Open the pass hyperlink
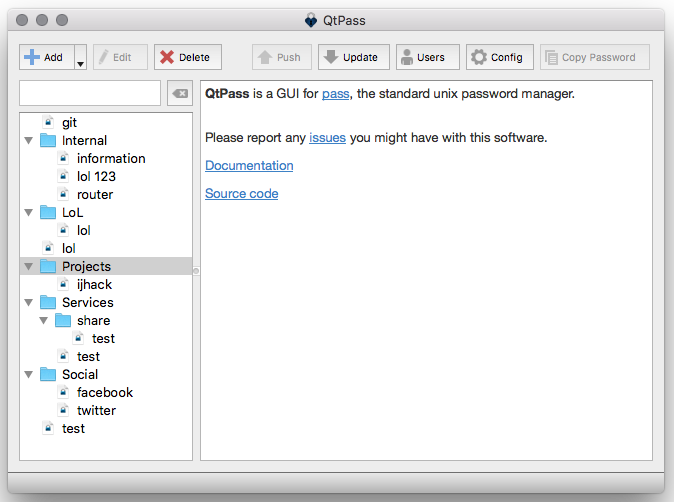Screen dimensions: 674x502 click(x=335, y=94)
